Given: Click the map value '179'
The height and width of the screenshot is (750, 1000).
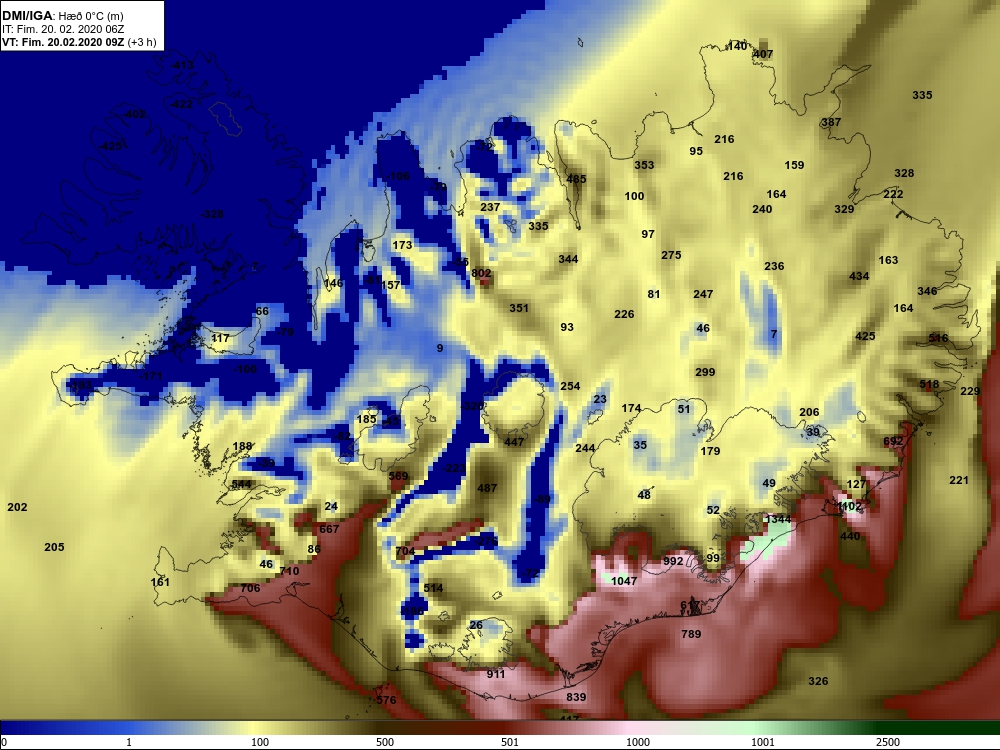Looking at the screenshot, I should [x=710, y=452].
